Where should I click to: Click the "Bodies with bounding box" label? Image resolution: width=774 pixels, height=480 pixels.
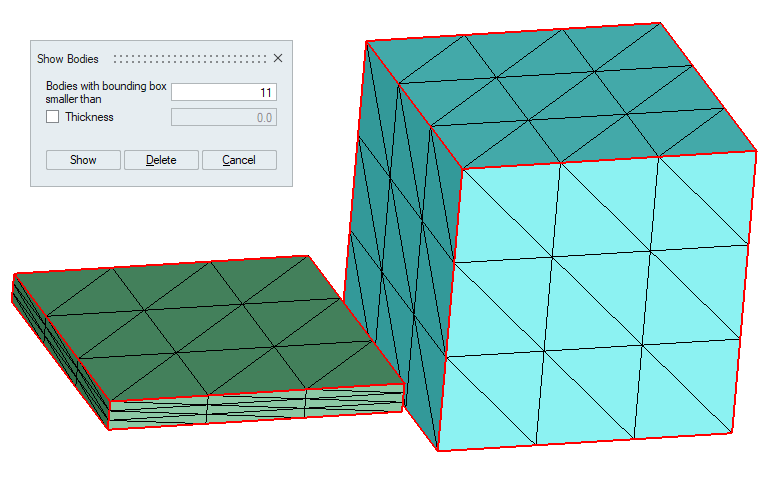click(x=105, y=86)
